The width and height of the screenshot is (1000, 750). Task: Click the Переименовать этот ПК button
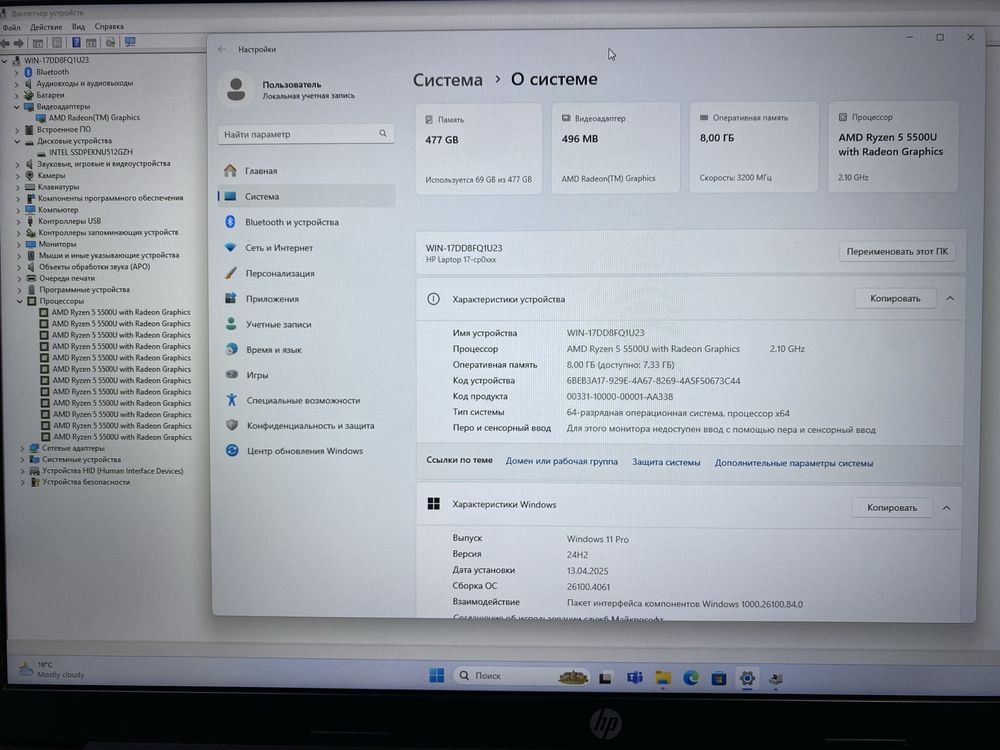[x=897, y=252]
